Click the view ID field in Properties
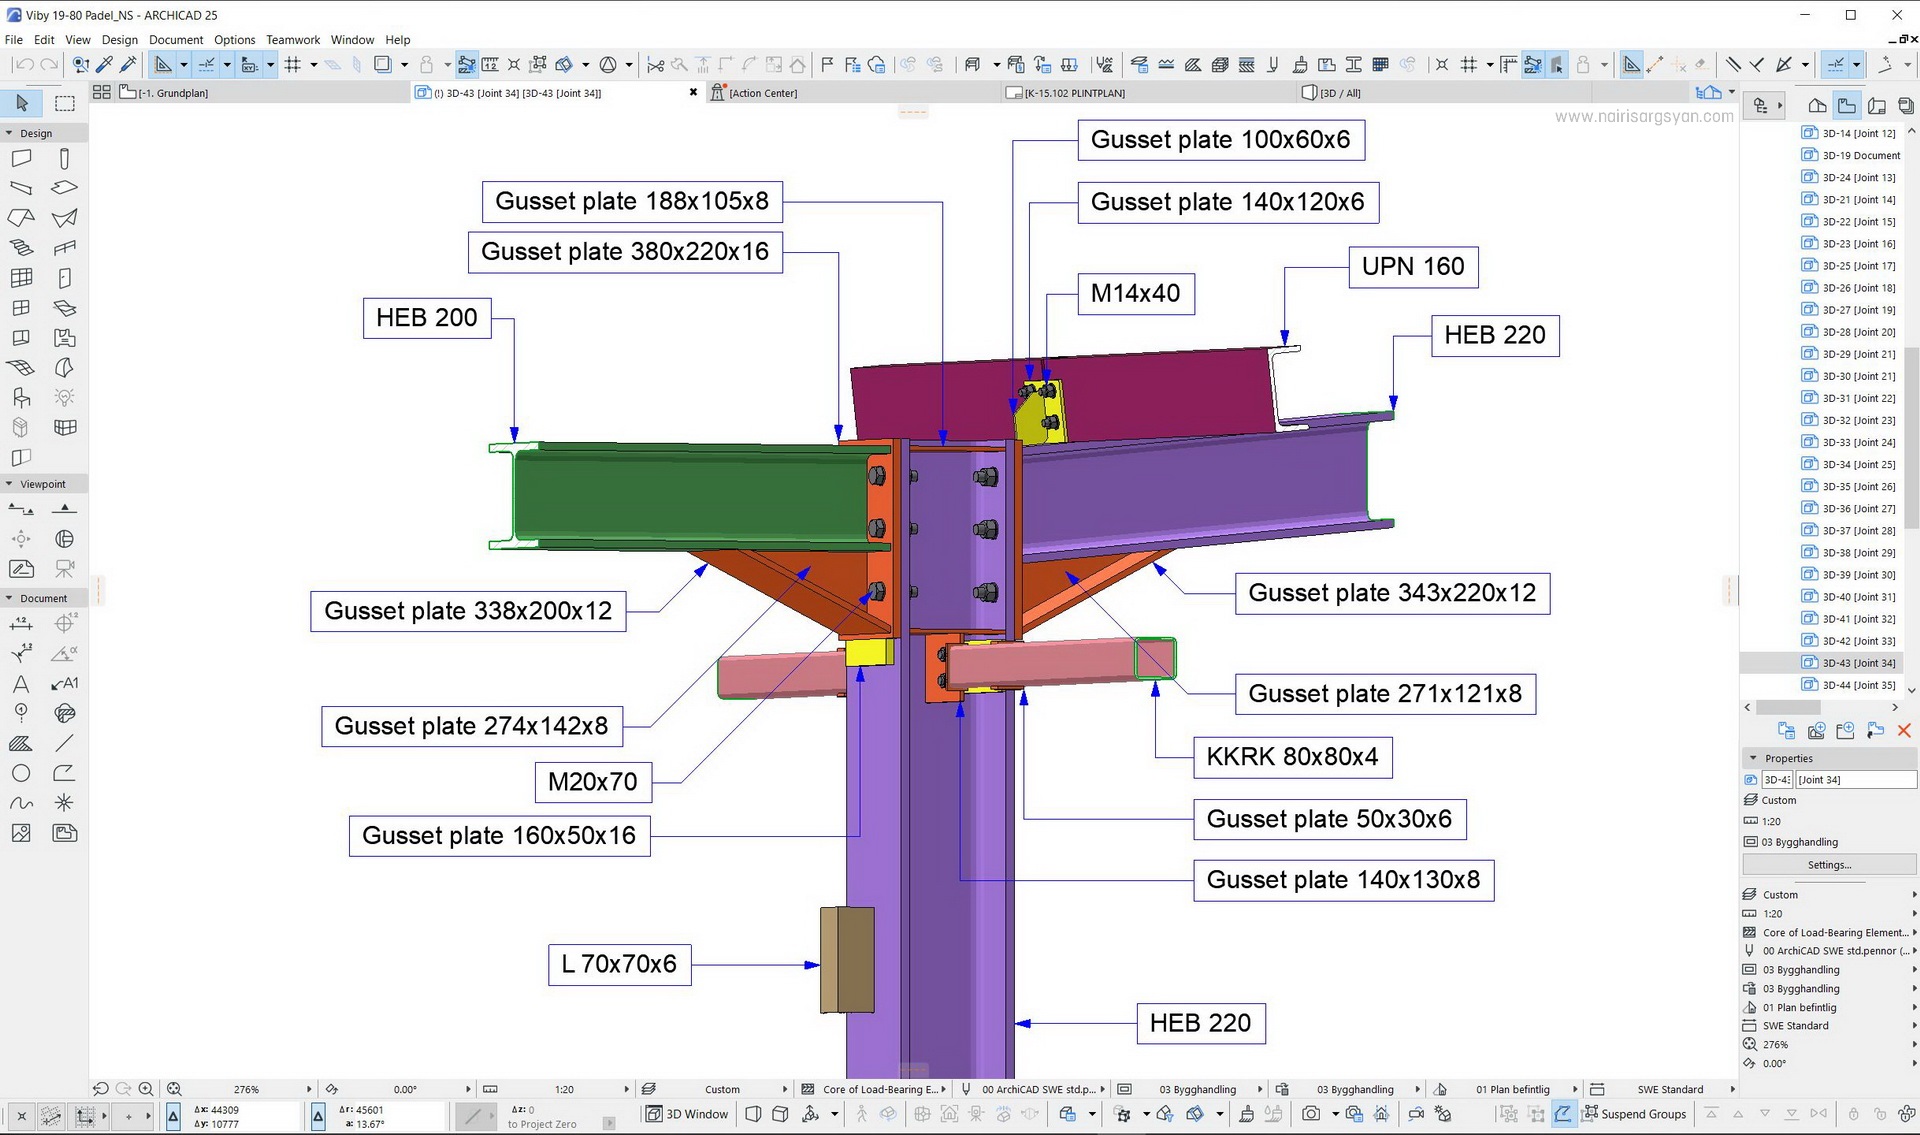This screenshot has width=1920, height=1135. click(1777, 780)
